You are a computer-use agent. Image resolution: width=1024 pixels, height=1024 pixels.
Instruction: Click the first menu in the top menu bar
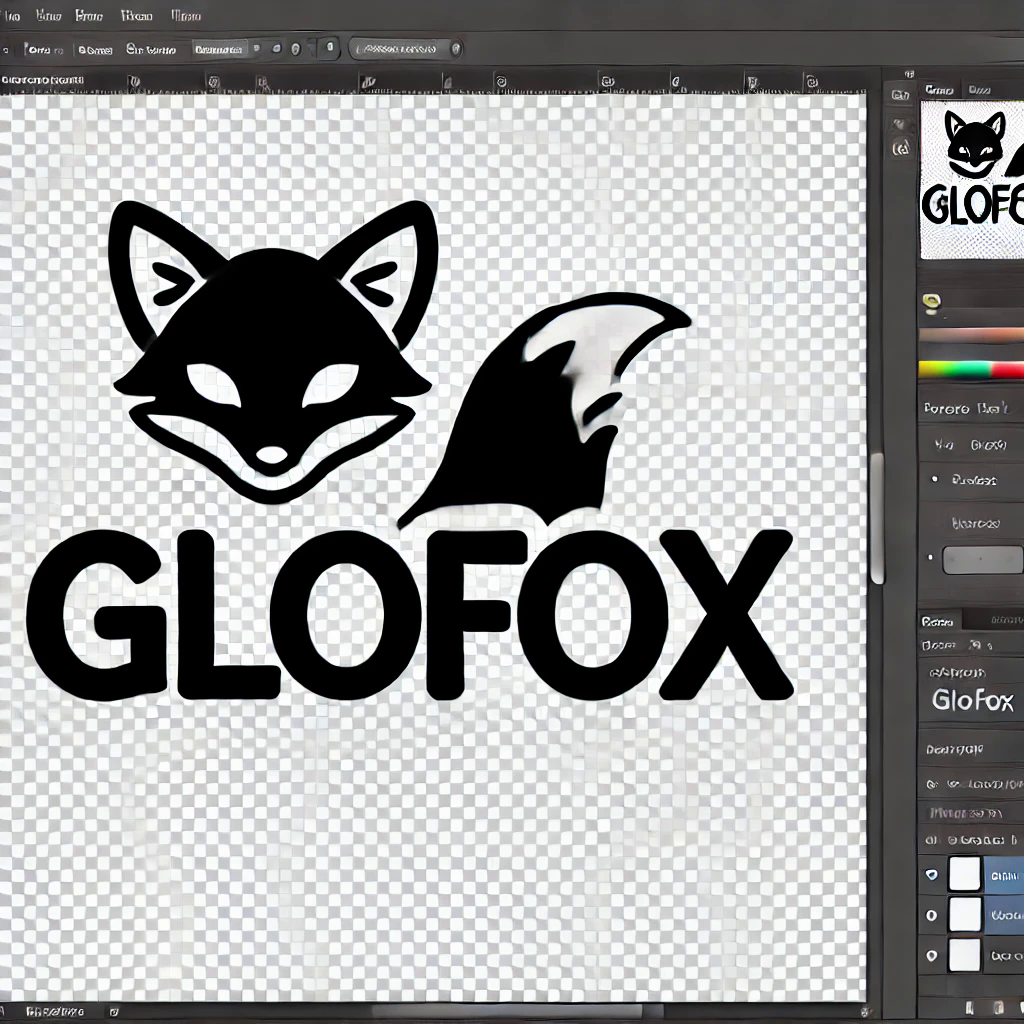tap(12, 16)
